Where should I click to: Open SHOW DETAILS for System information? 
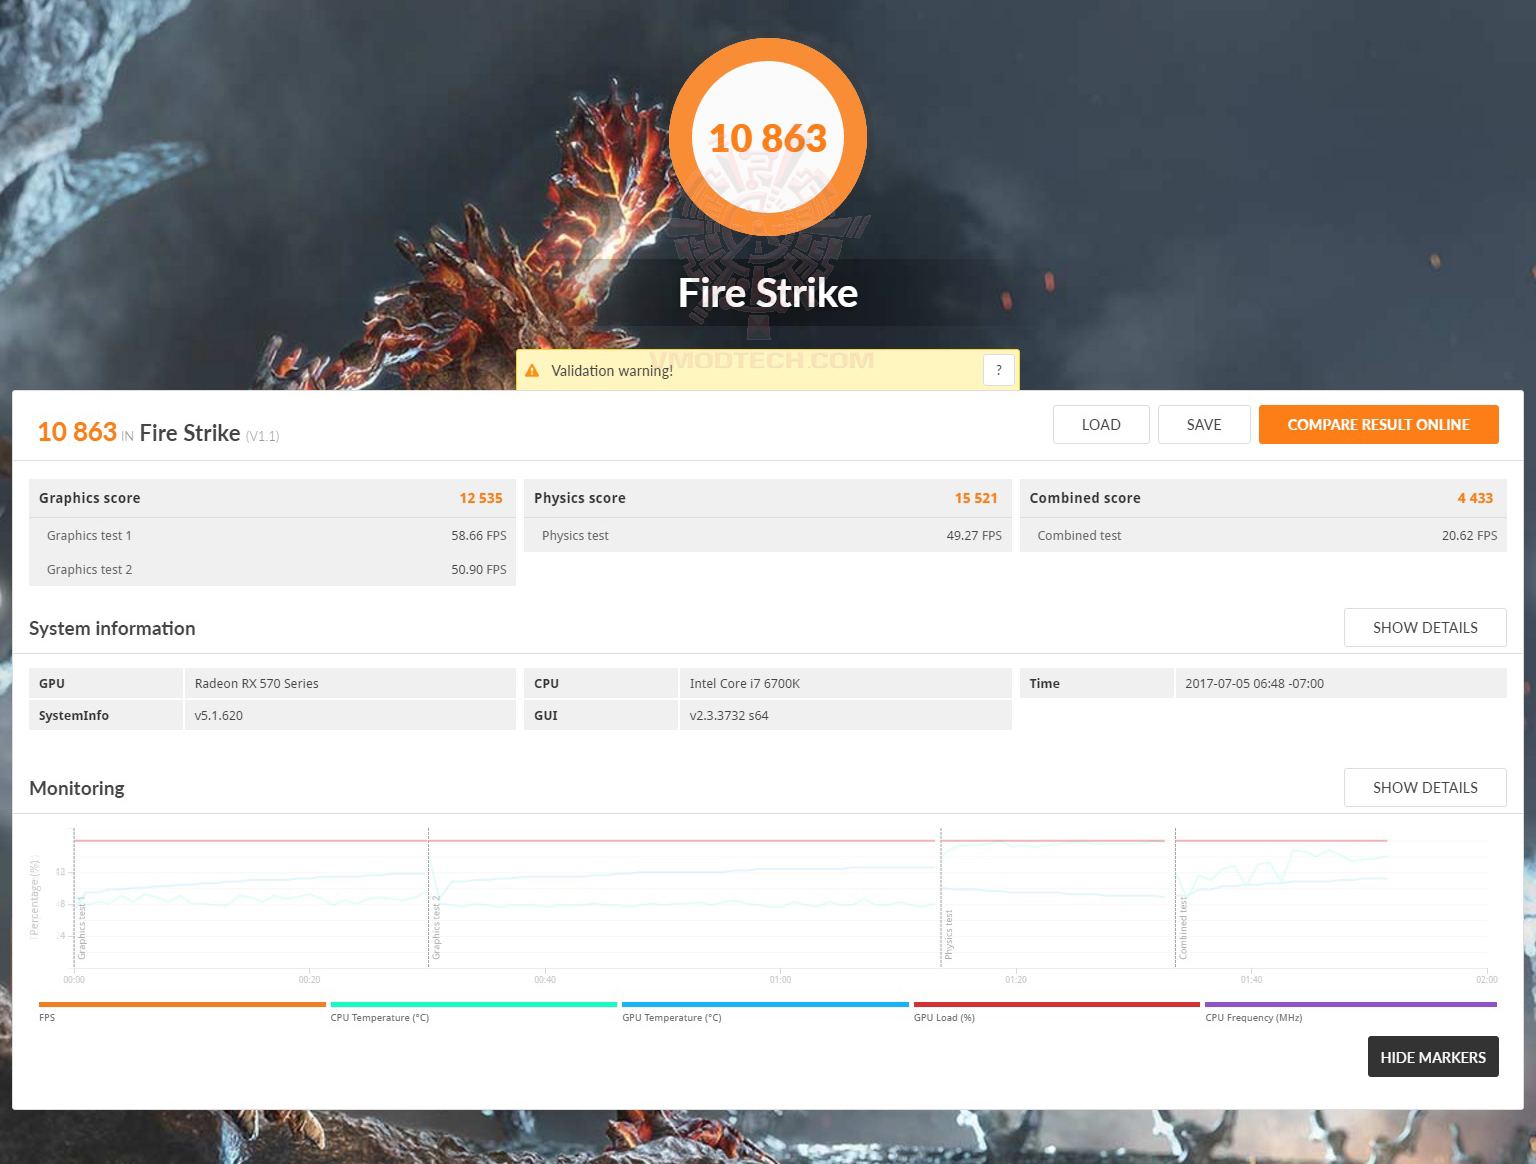point(1424,627)
